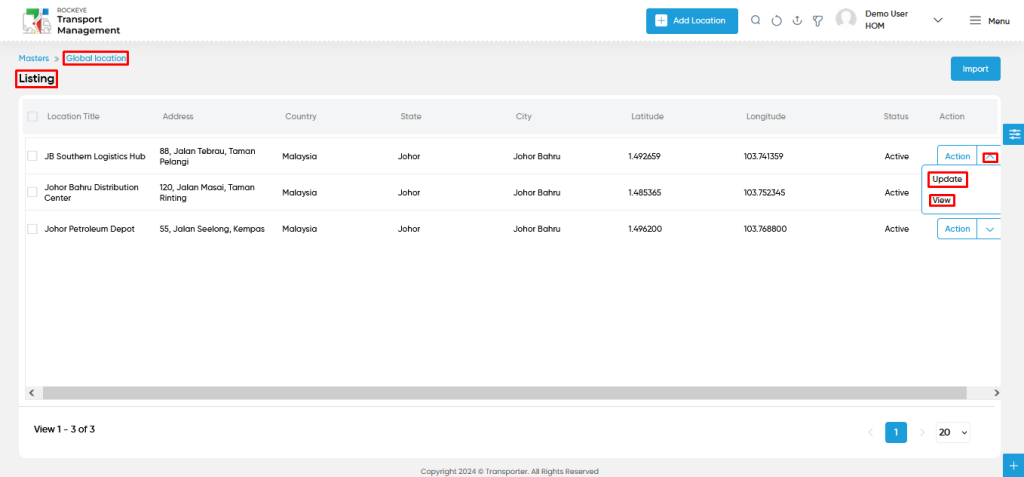
Task: Click the Import button
Action: pyautogui.click(x=976, y=69)
